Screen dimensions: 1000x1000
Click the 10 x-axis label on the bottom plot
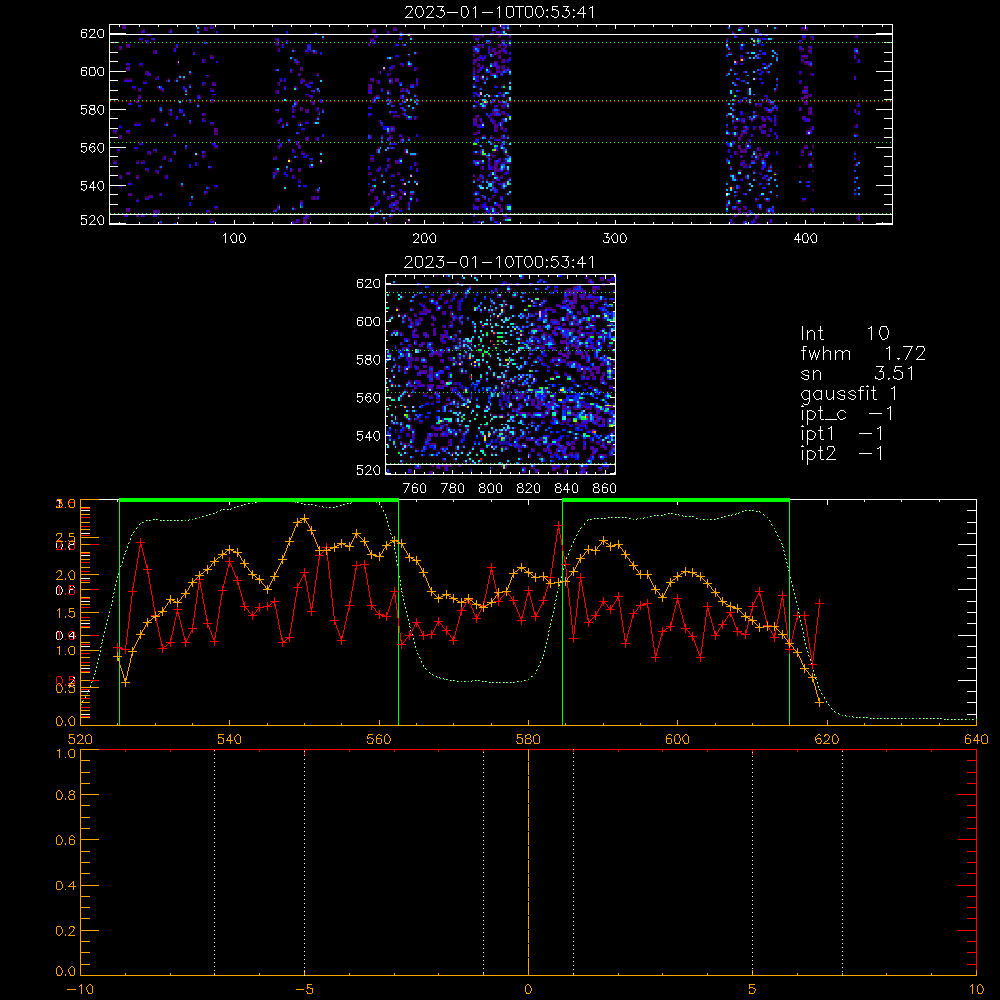pyautogui.click(x=976, y=990)
